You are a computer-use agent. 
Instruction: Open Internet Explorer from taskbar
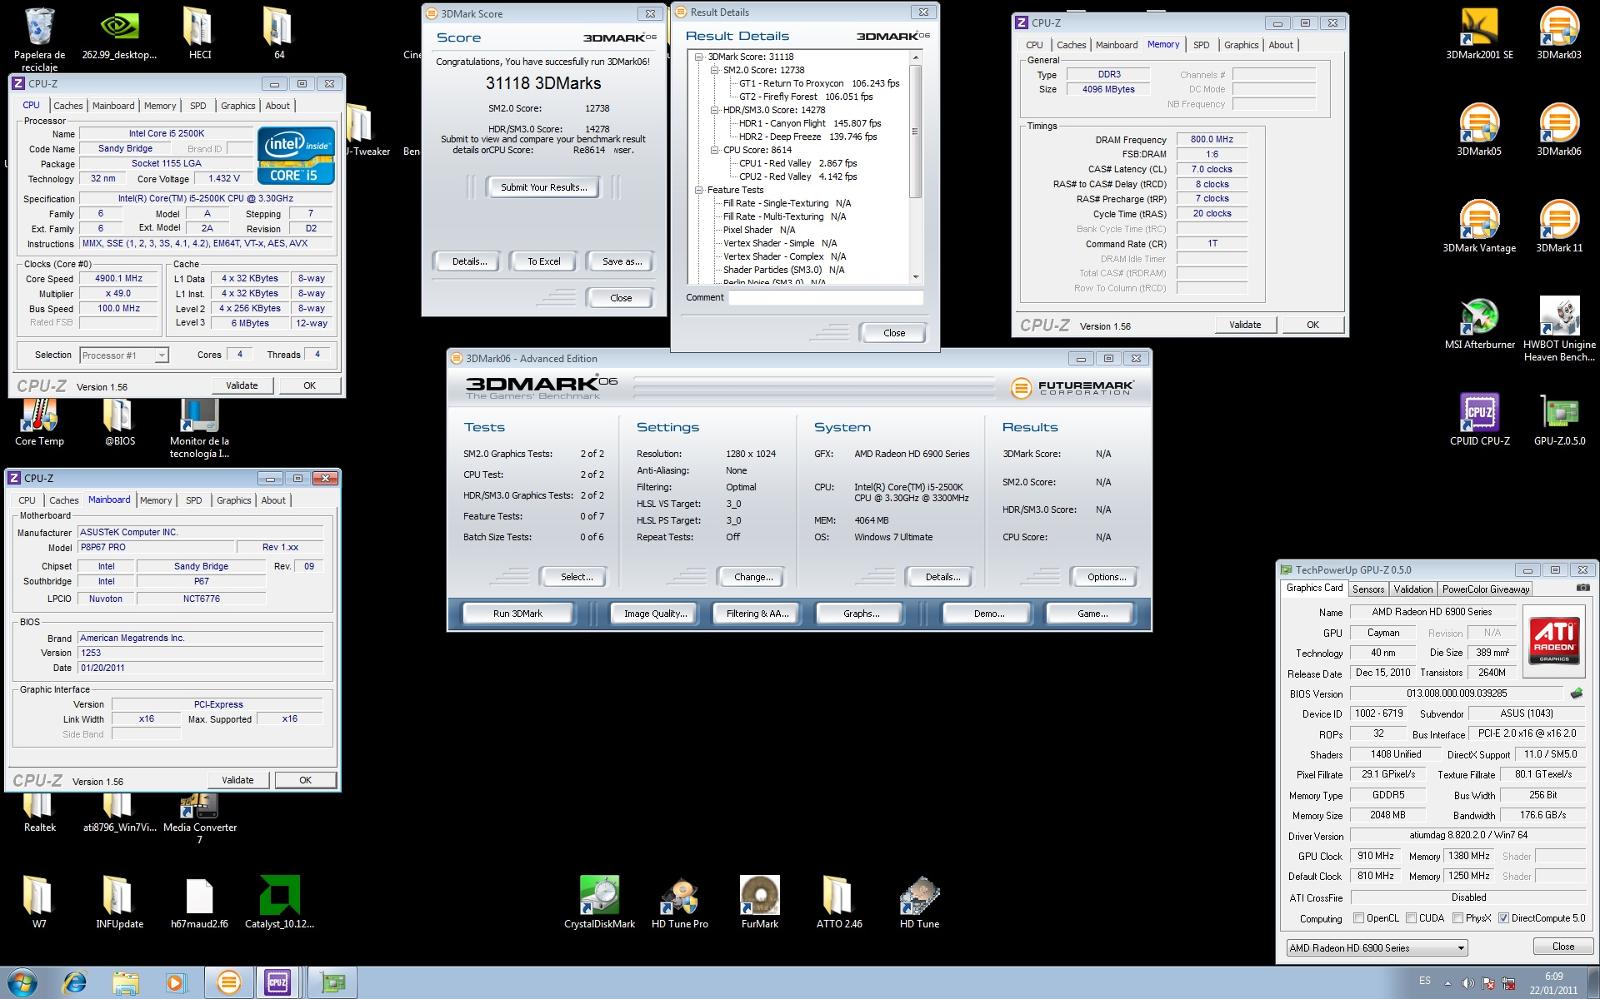click(74, 983)
